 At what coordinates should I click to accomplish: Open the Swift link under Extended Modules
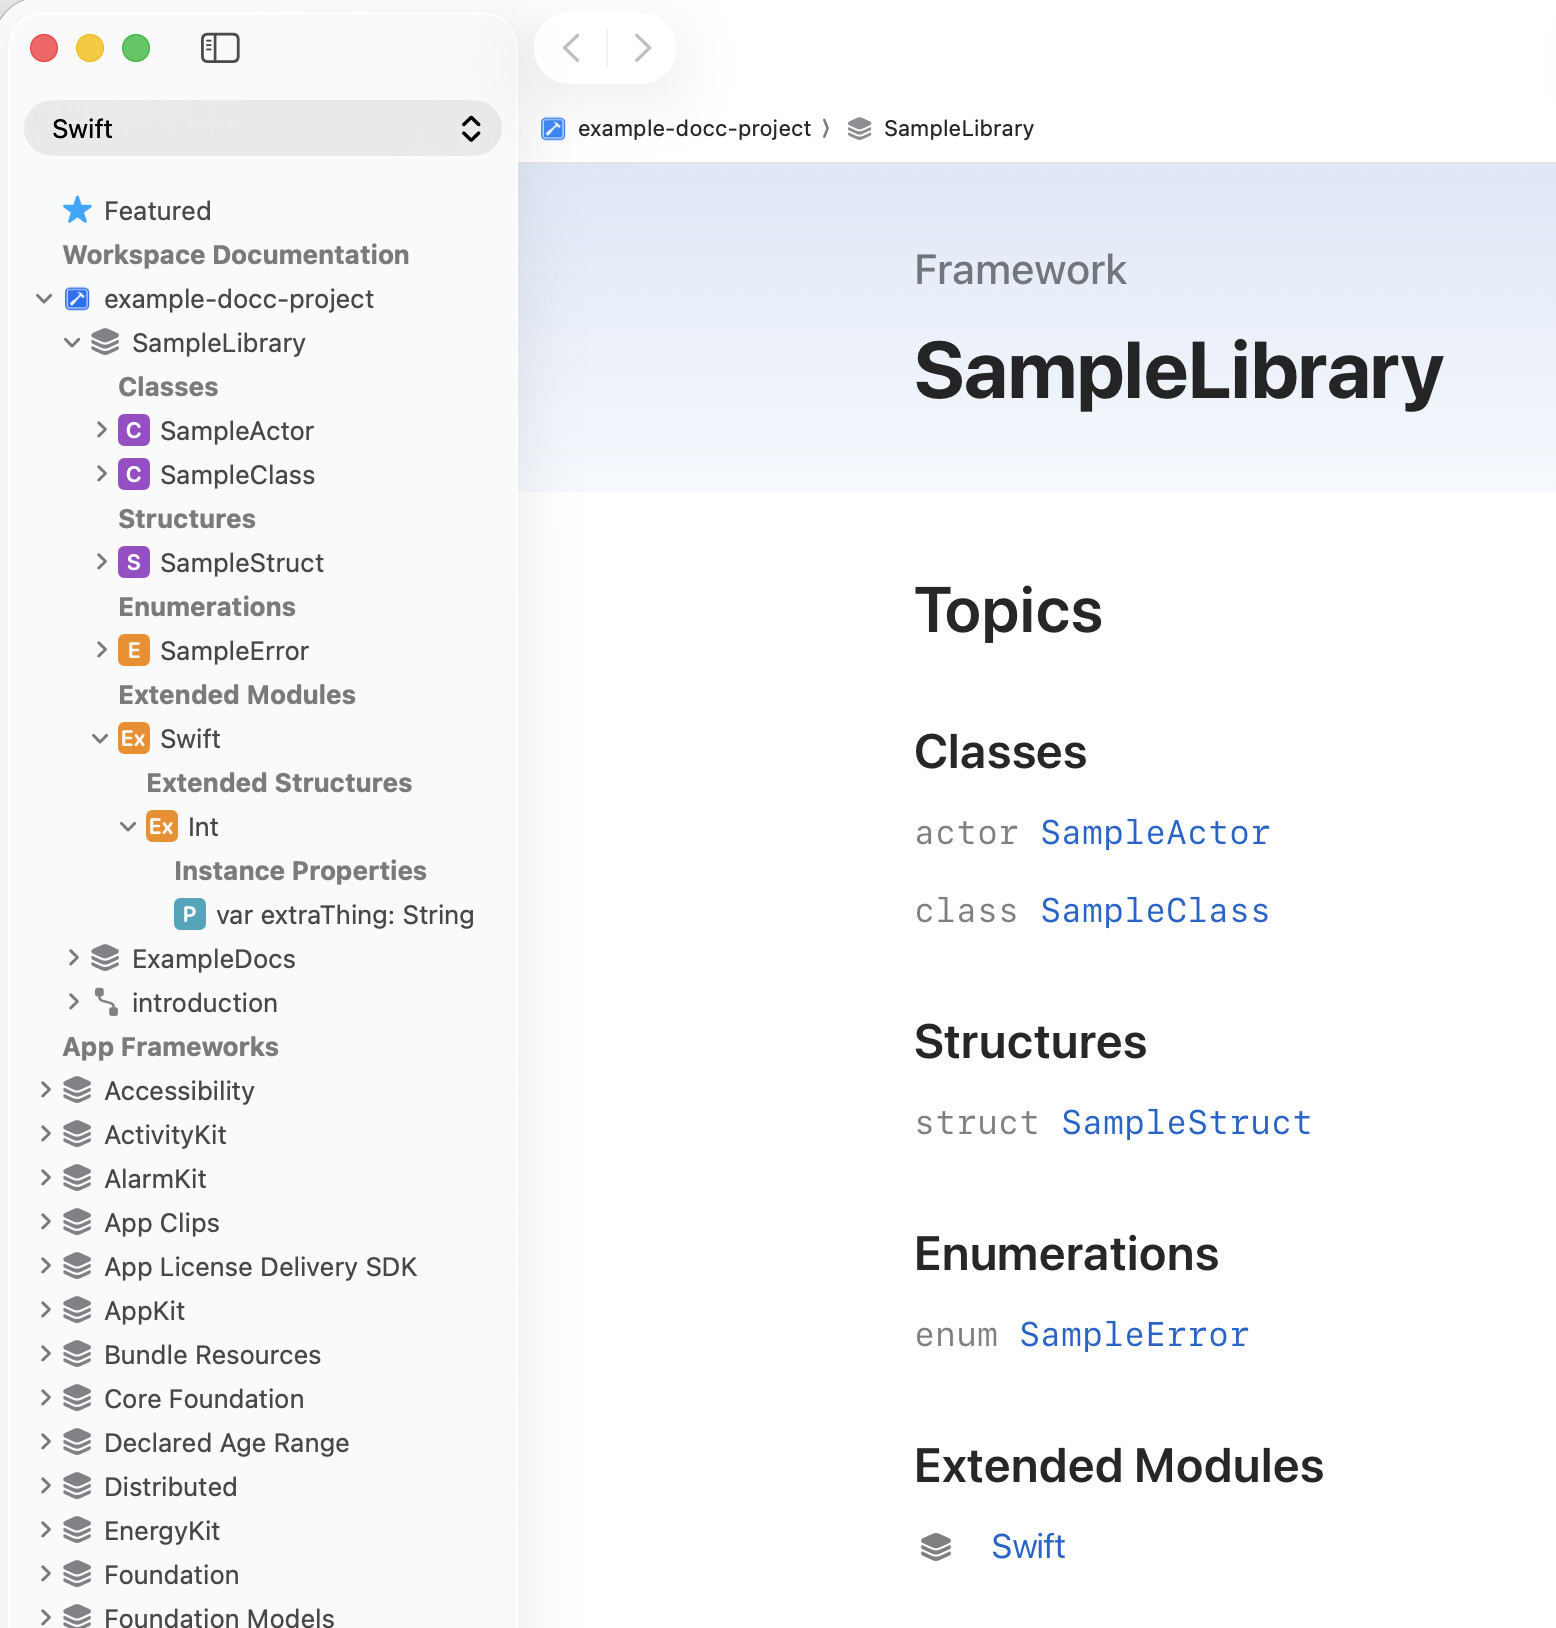tap(1028, 1547)
